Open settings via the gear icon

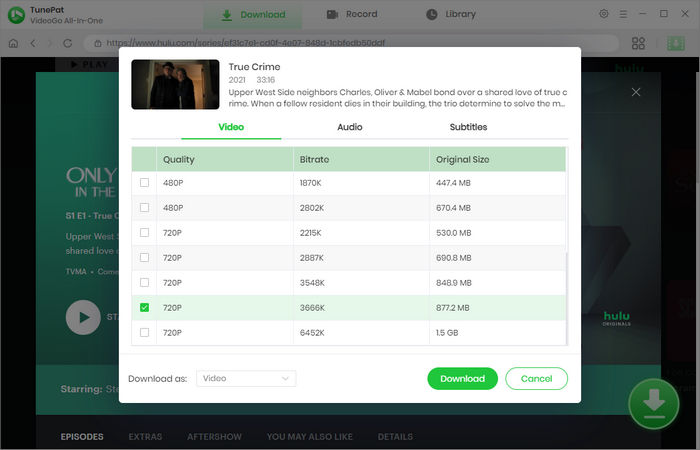[x=604, y=14]
